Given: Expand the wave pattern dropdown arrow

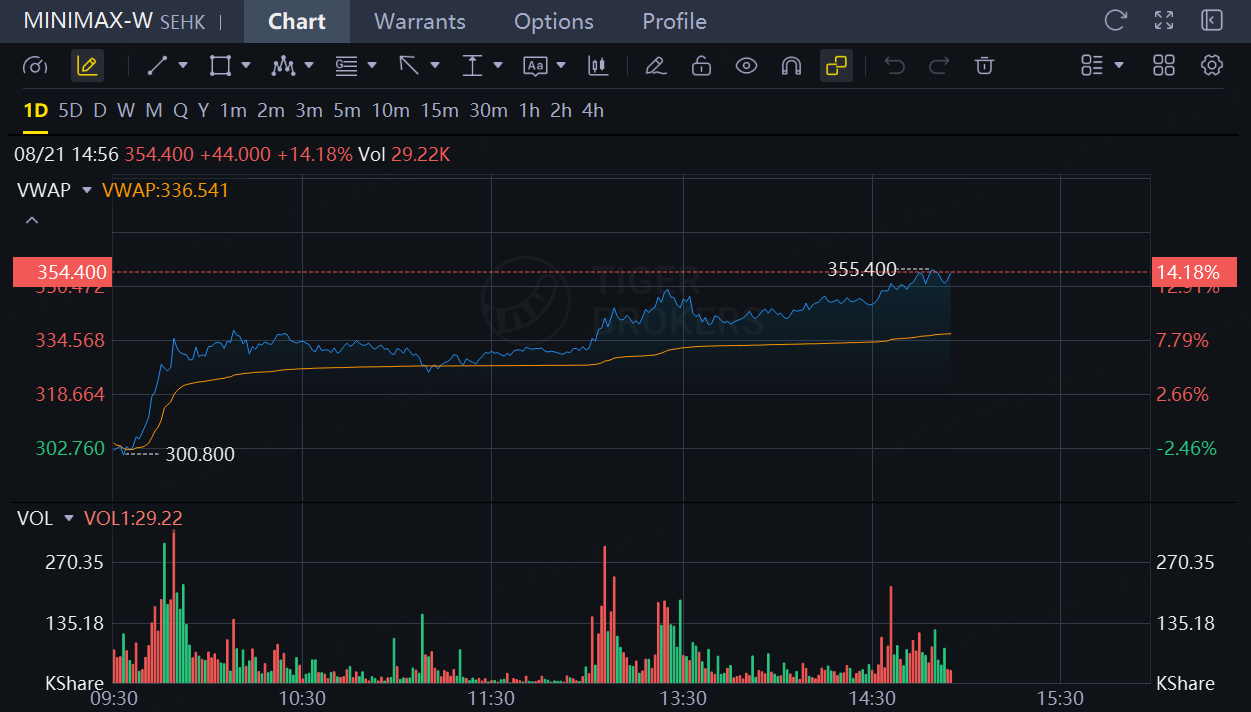Looking at the screenshot, I should click(x=309, y=66).
